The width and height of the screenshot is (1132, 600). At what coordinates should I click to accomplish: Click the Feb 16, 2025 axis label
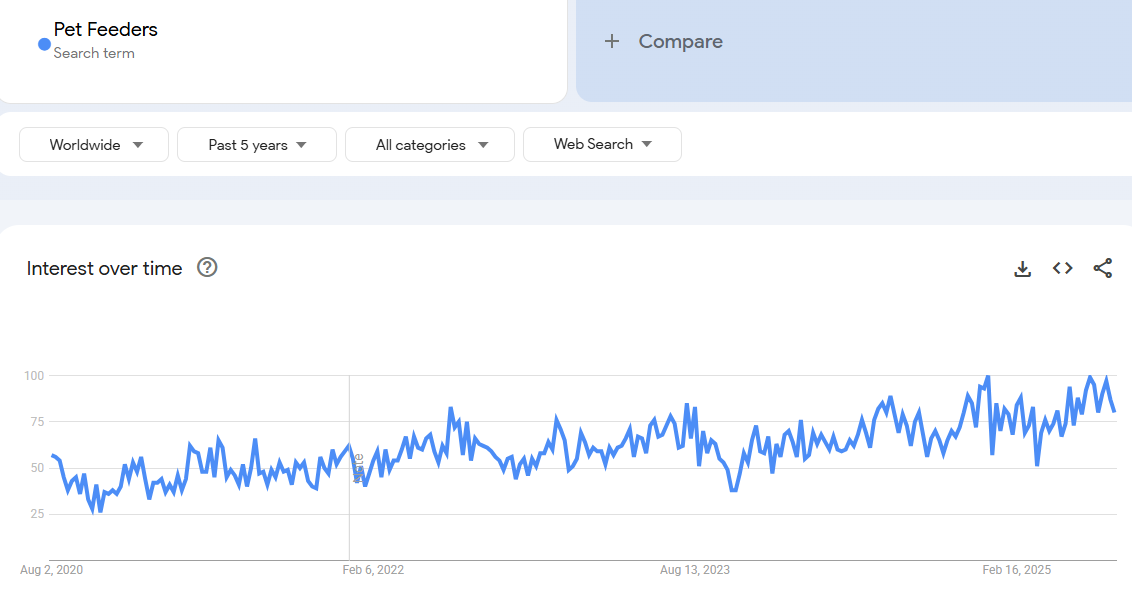[1016, 570]
